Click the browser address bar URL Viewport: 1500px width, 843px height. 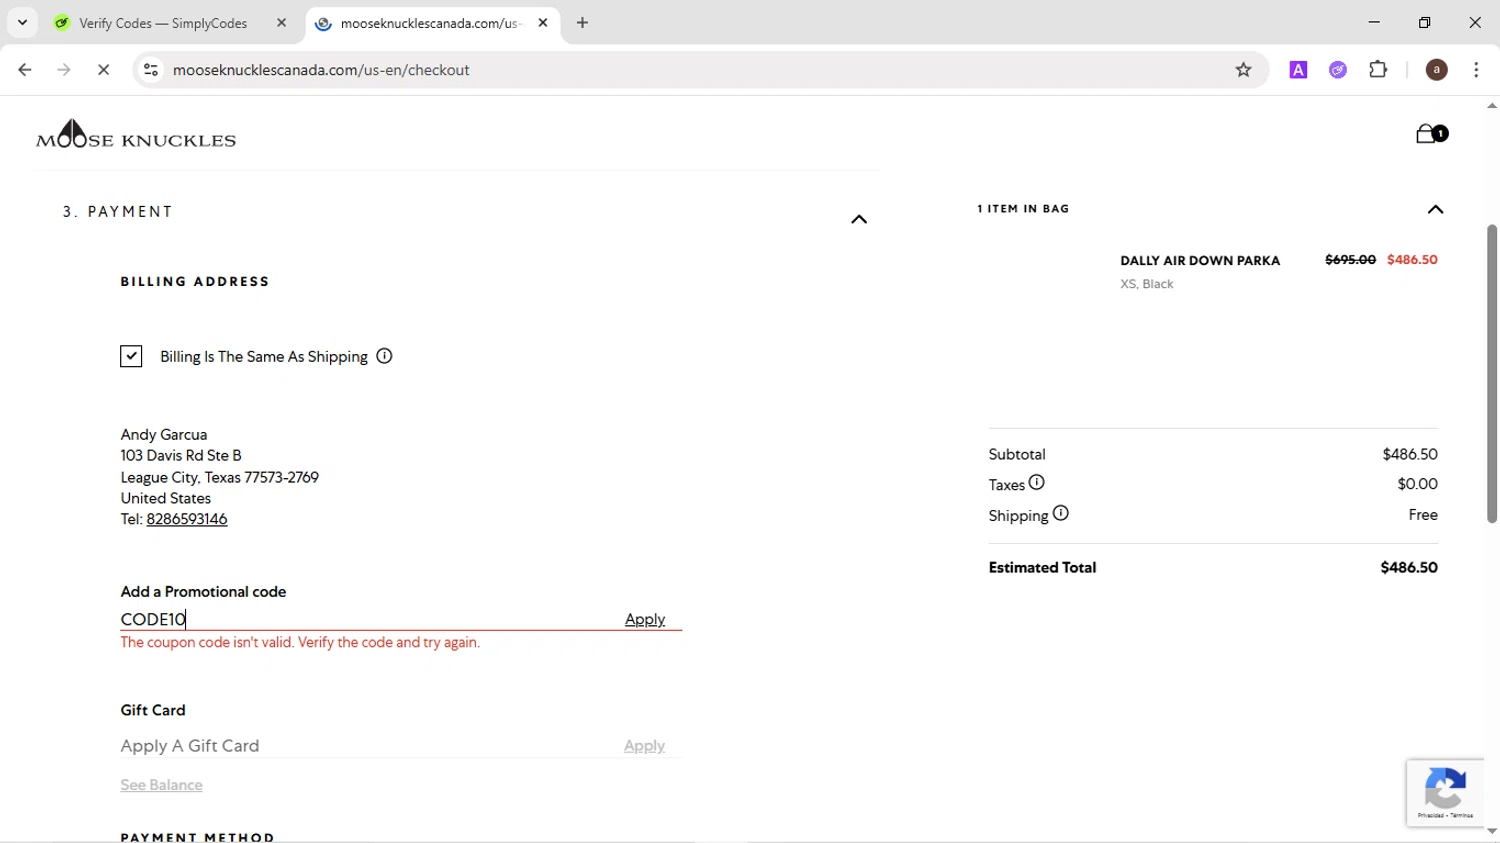click(321, 70)
